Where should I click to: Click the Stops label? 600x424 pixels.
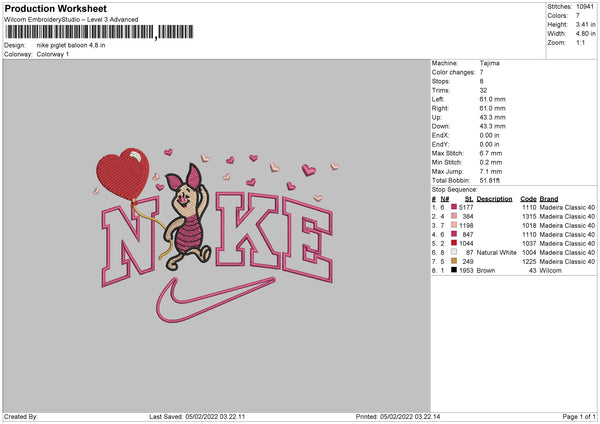click(441, 82)
